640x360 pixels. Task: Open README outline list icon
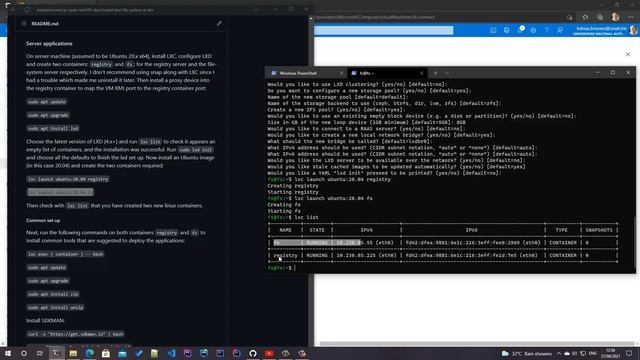pos(24,23)
